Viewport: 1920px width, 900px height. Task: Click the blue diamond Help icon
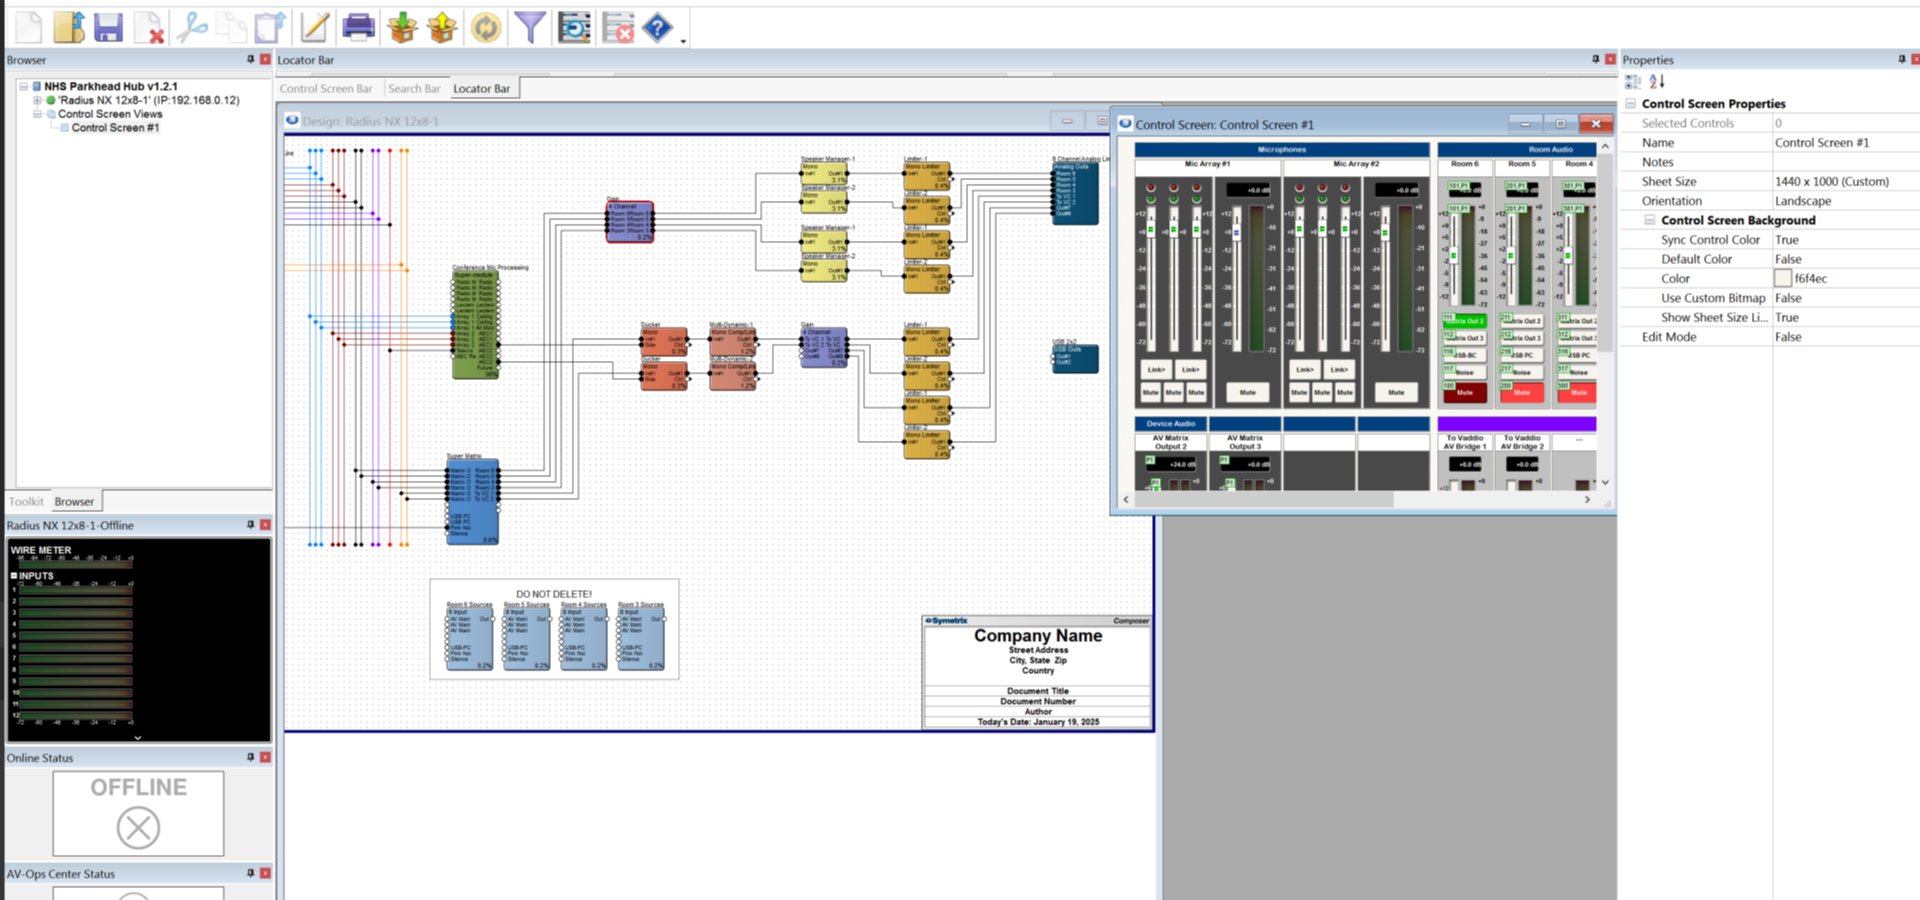(x=657, y=27)
